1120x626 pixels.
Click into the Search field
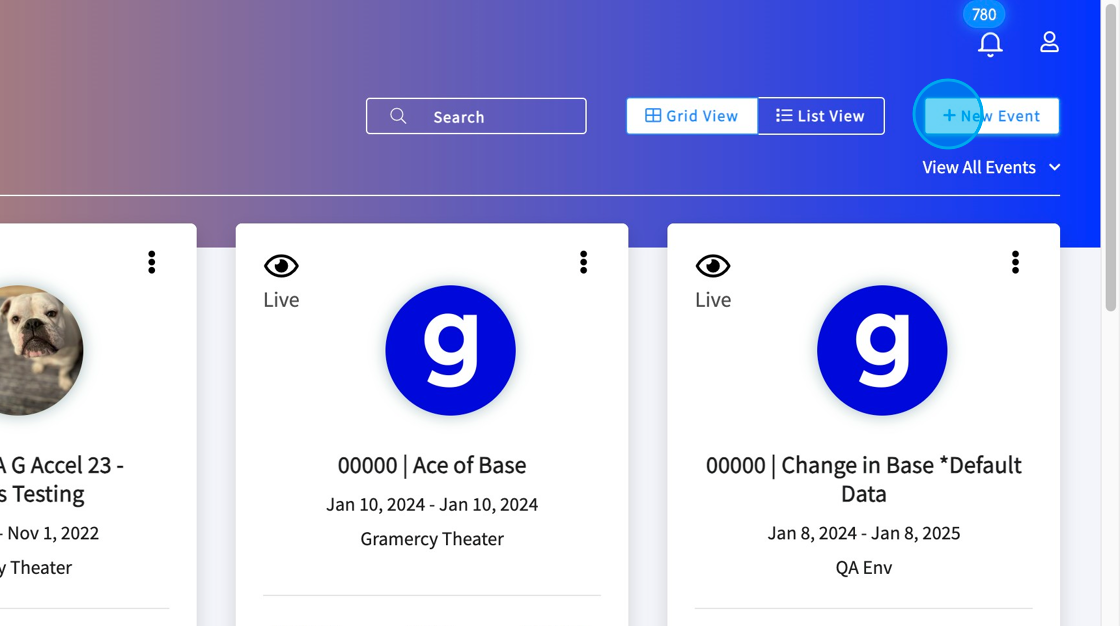[x=476, y=116]
